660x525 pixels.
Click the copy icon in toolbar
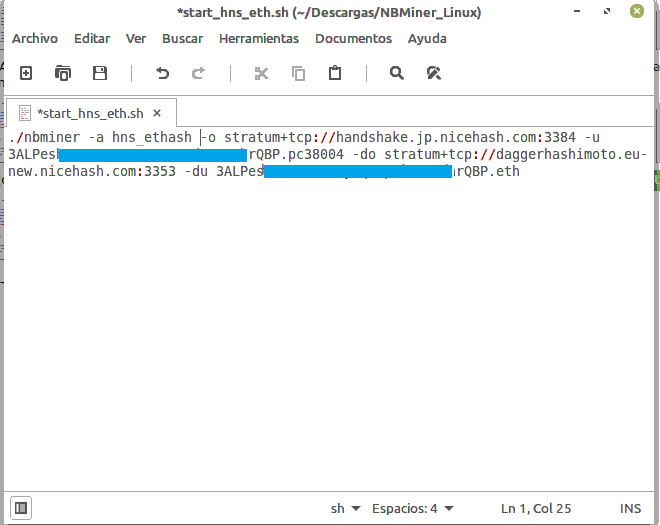298,74
